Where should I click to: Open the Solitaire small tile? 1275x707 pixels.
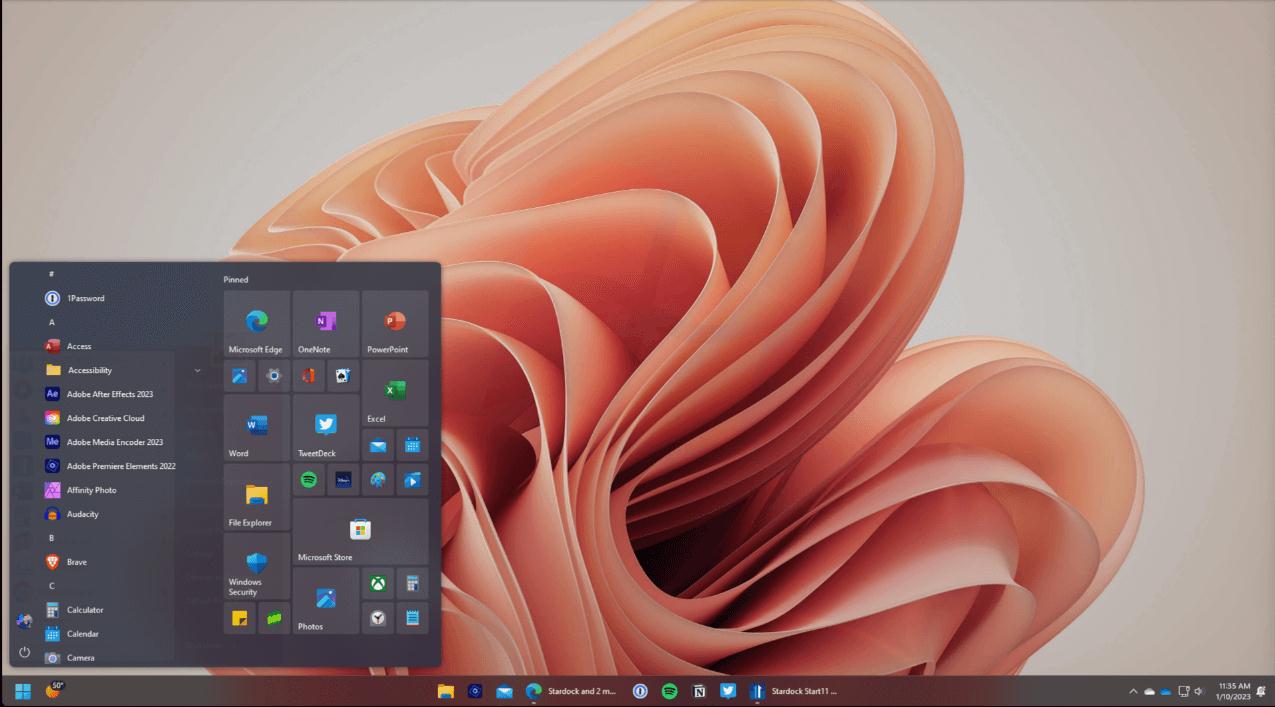point(343,376)
